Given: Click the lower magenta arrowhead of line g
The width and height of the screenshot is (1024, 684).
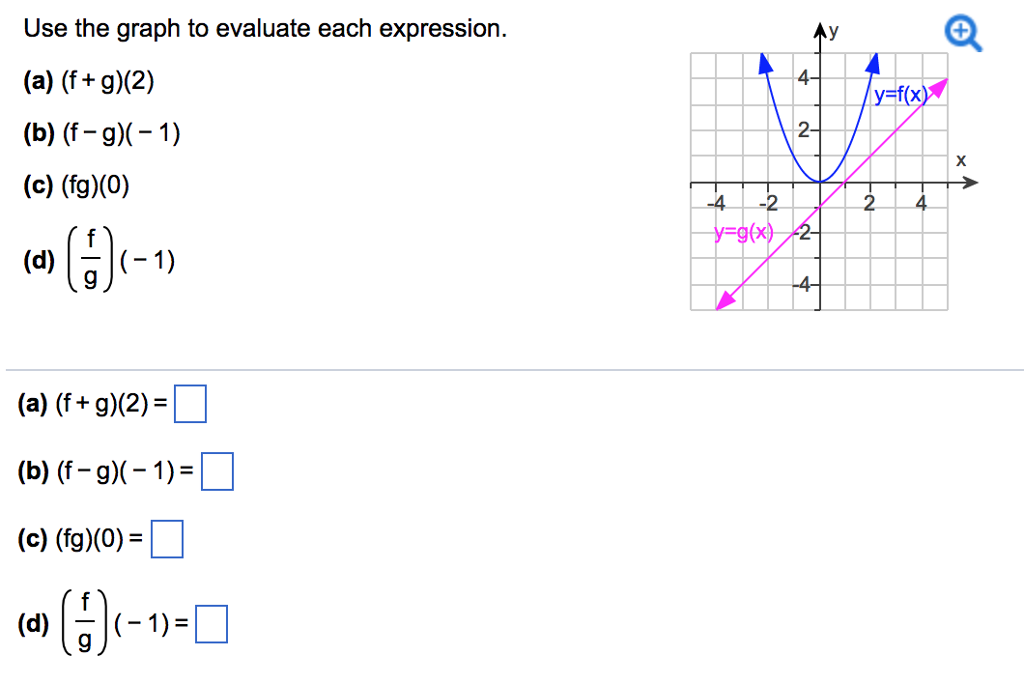Looking at the screenshot, I should pos(726,300).
